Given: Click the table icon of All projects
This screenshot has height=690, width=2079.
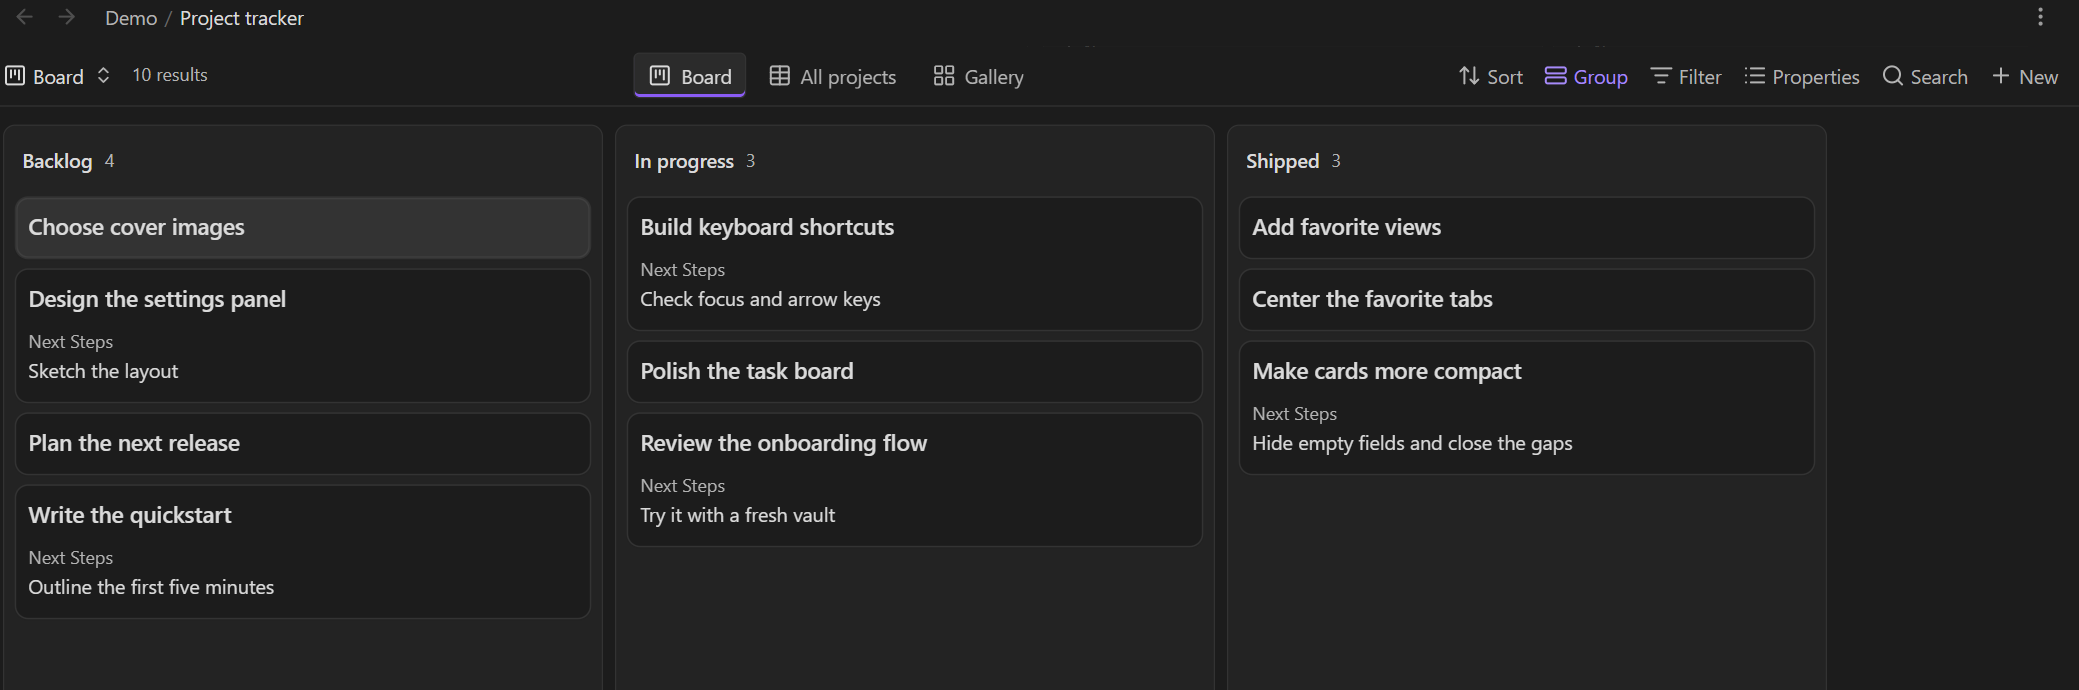Looking at the screenshot, I should click(780, 76).
